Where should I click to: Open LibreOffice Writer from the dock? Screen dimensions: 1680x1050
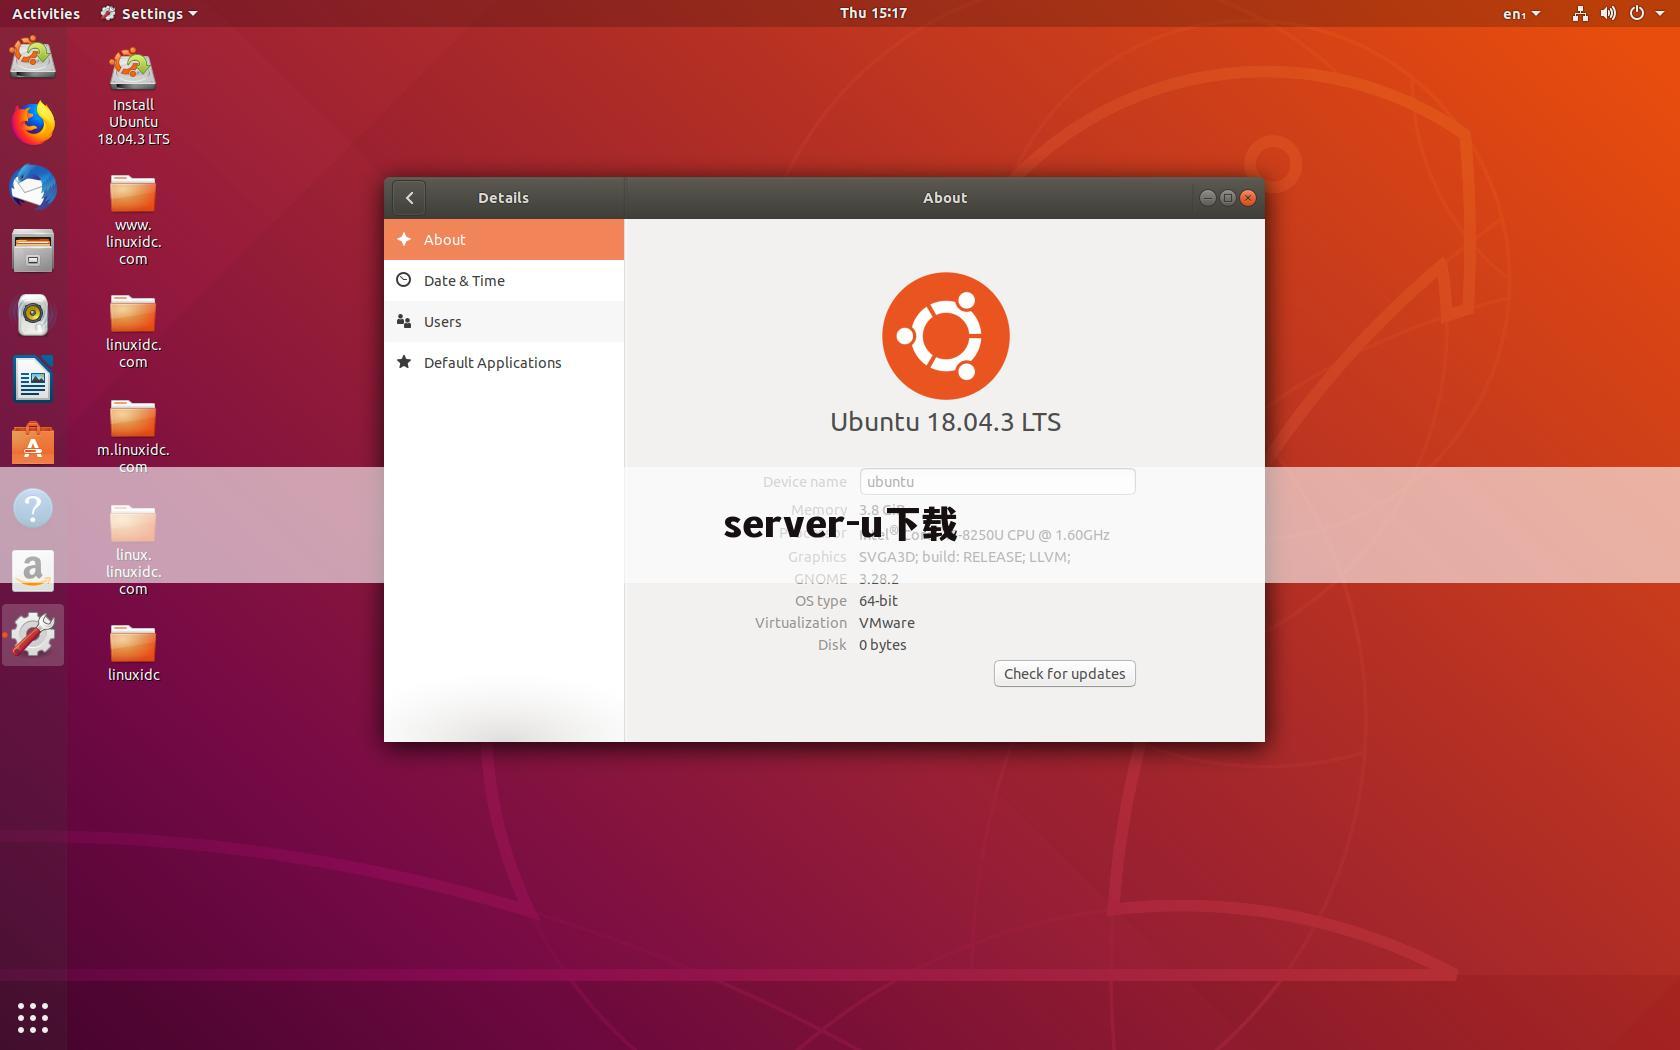[33, 379]
